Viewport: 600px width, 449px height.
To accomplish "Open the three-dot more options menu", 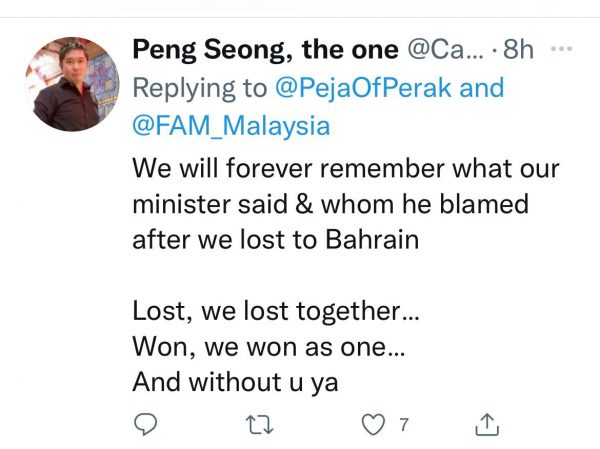I will coord(563,48).
